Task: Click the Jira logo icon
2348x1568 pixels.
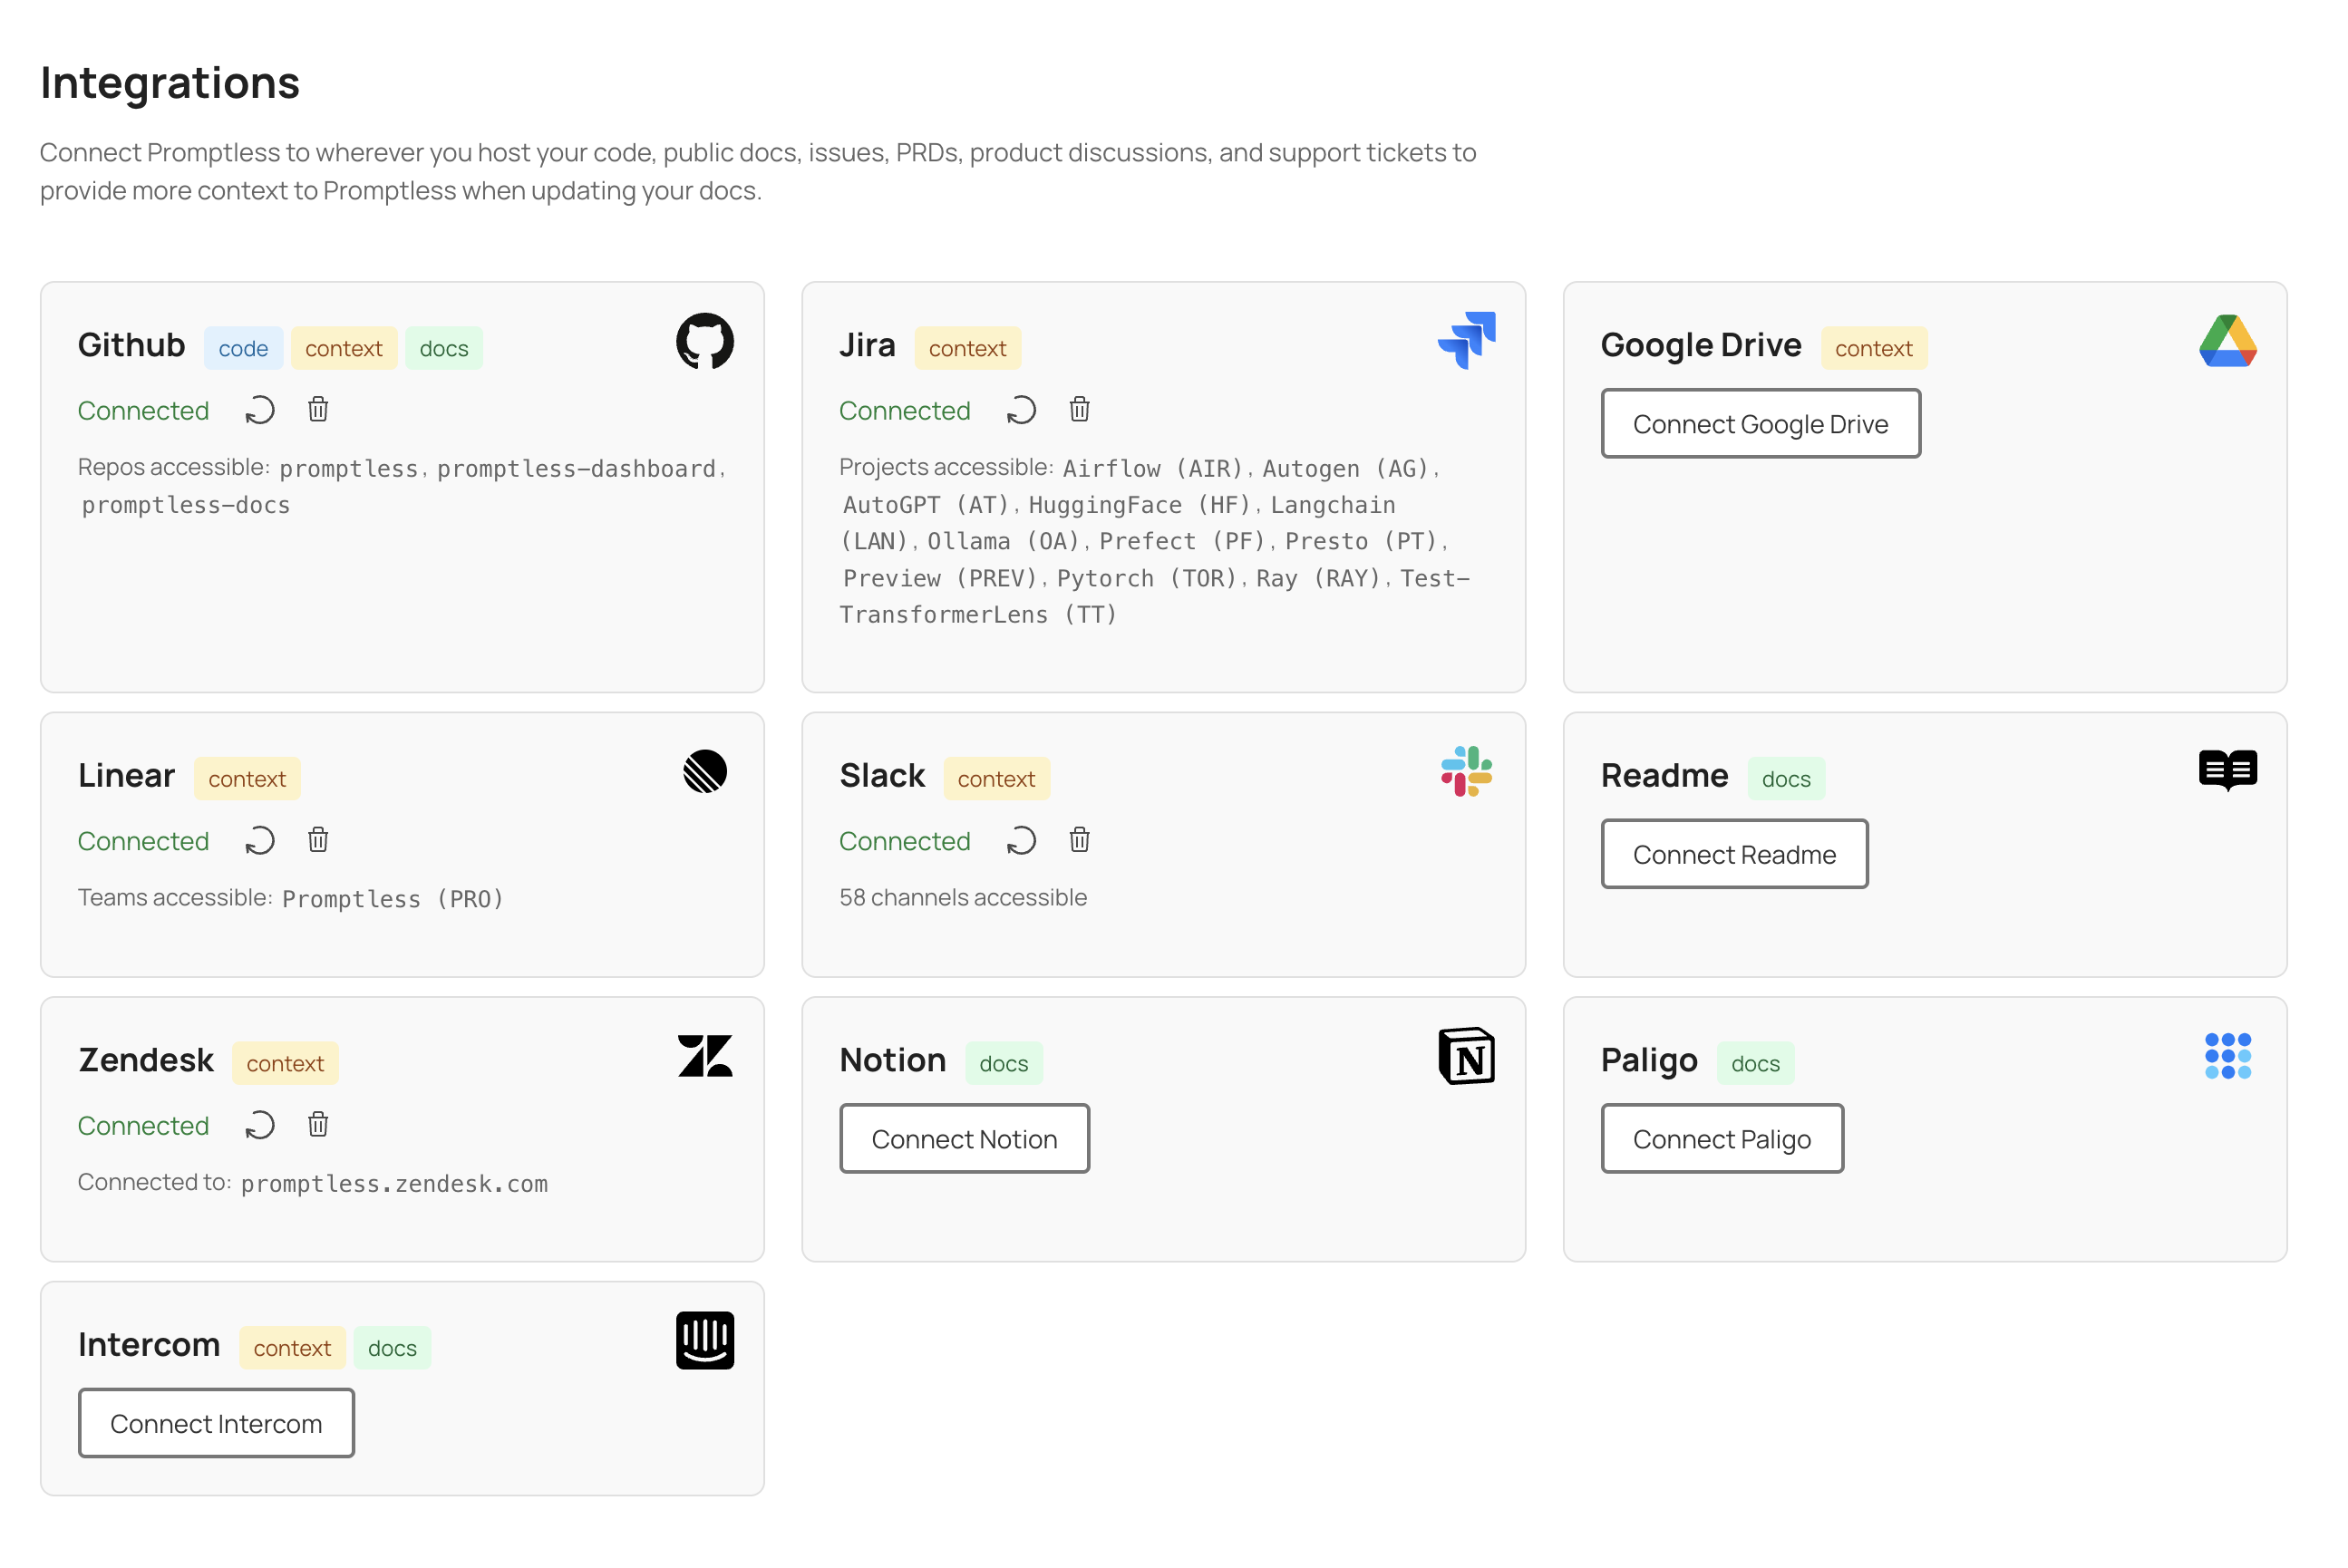Action: tap(1467, 341)
